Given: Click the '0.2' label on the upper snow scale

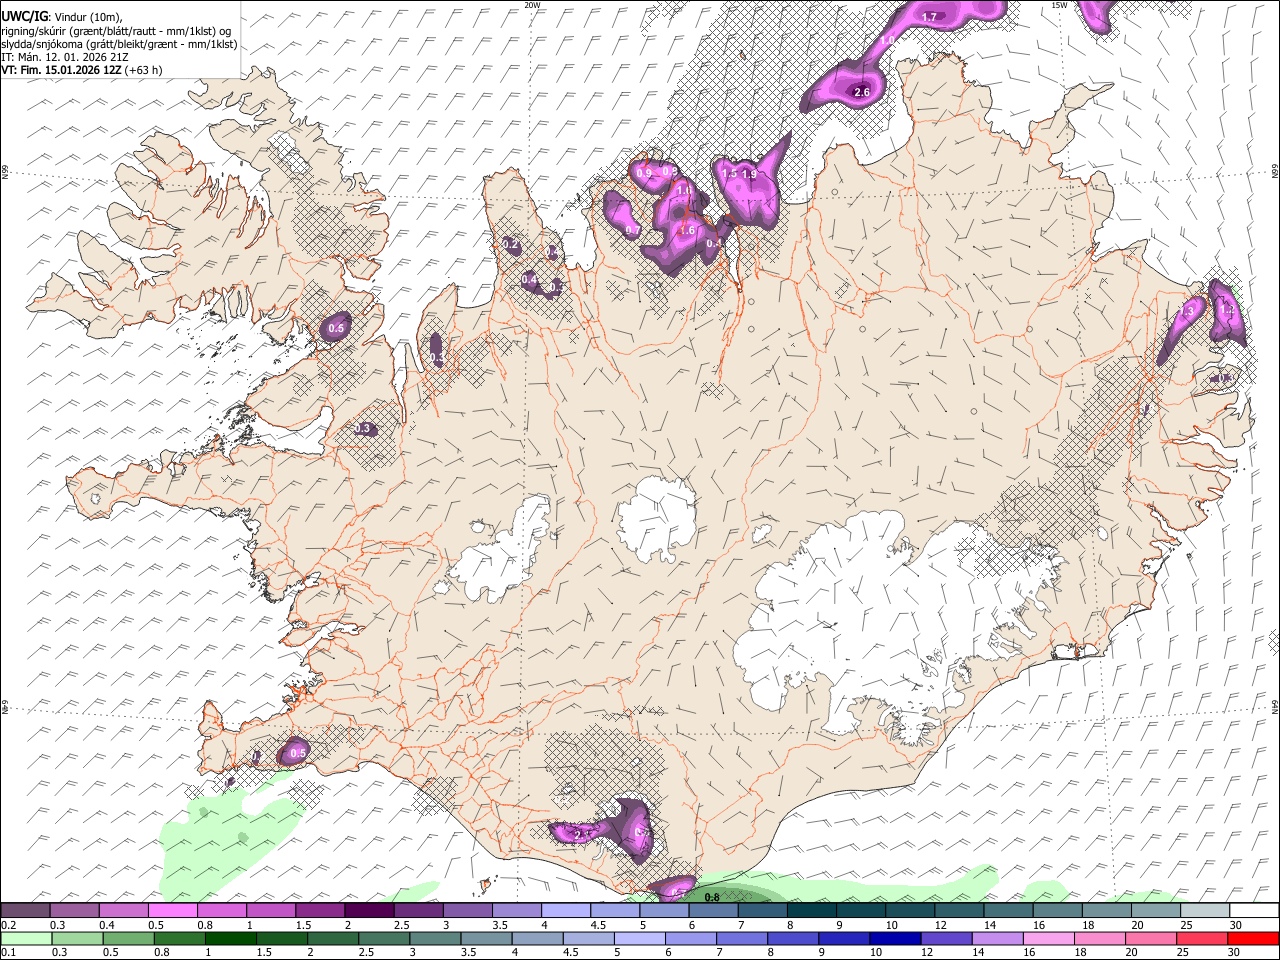Looking at the screenshot, I should [8, 925].
